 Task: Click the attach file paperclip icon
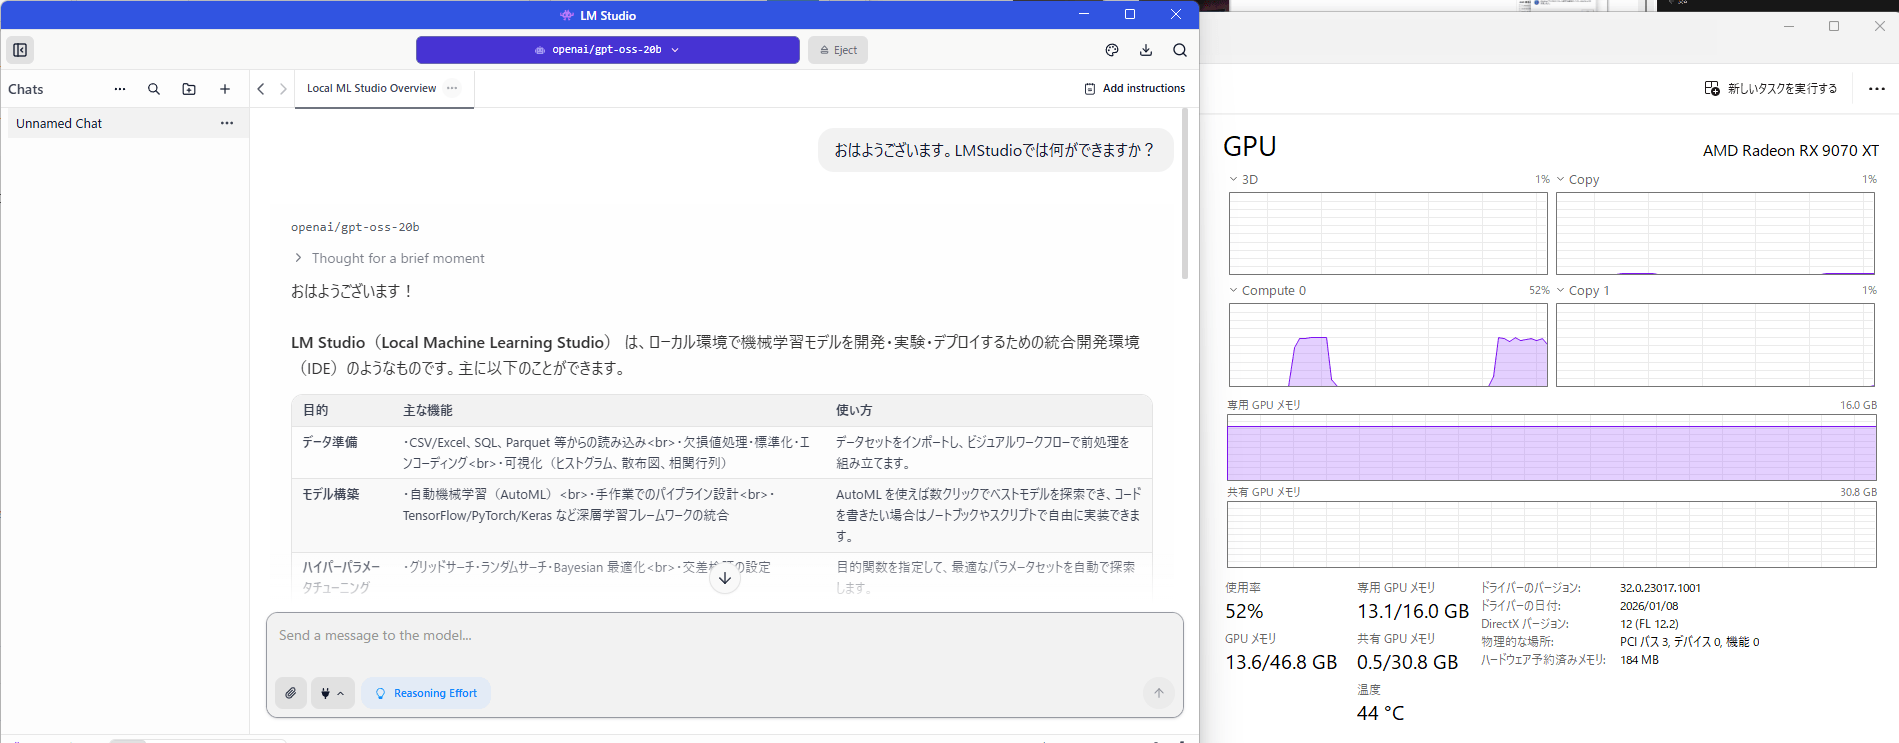coord(291,693)
